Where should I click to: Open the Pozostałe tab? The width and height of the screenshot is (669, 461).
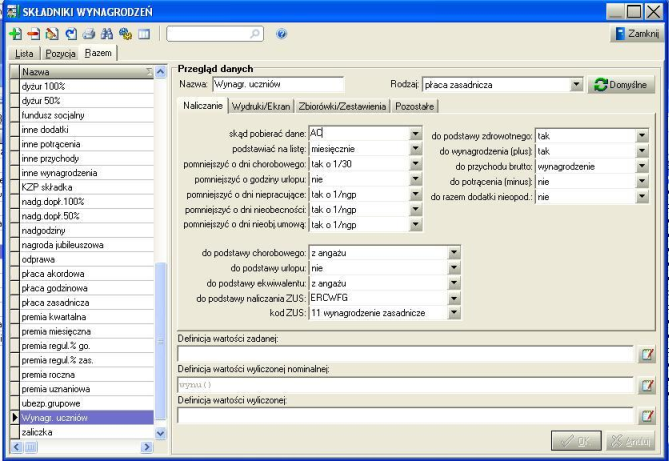coord(415,106)
